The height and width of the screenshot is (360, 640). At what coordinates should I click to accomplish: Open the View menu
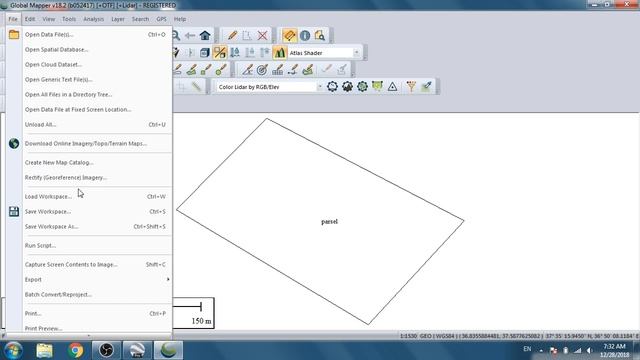(49, 19)
